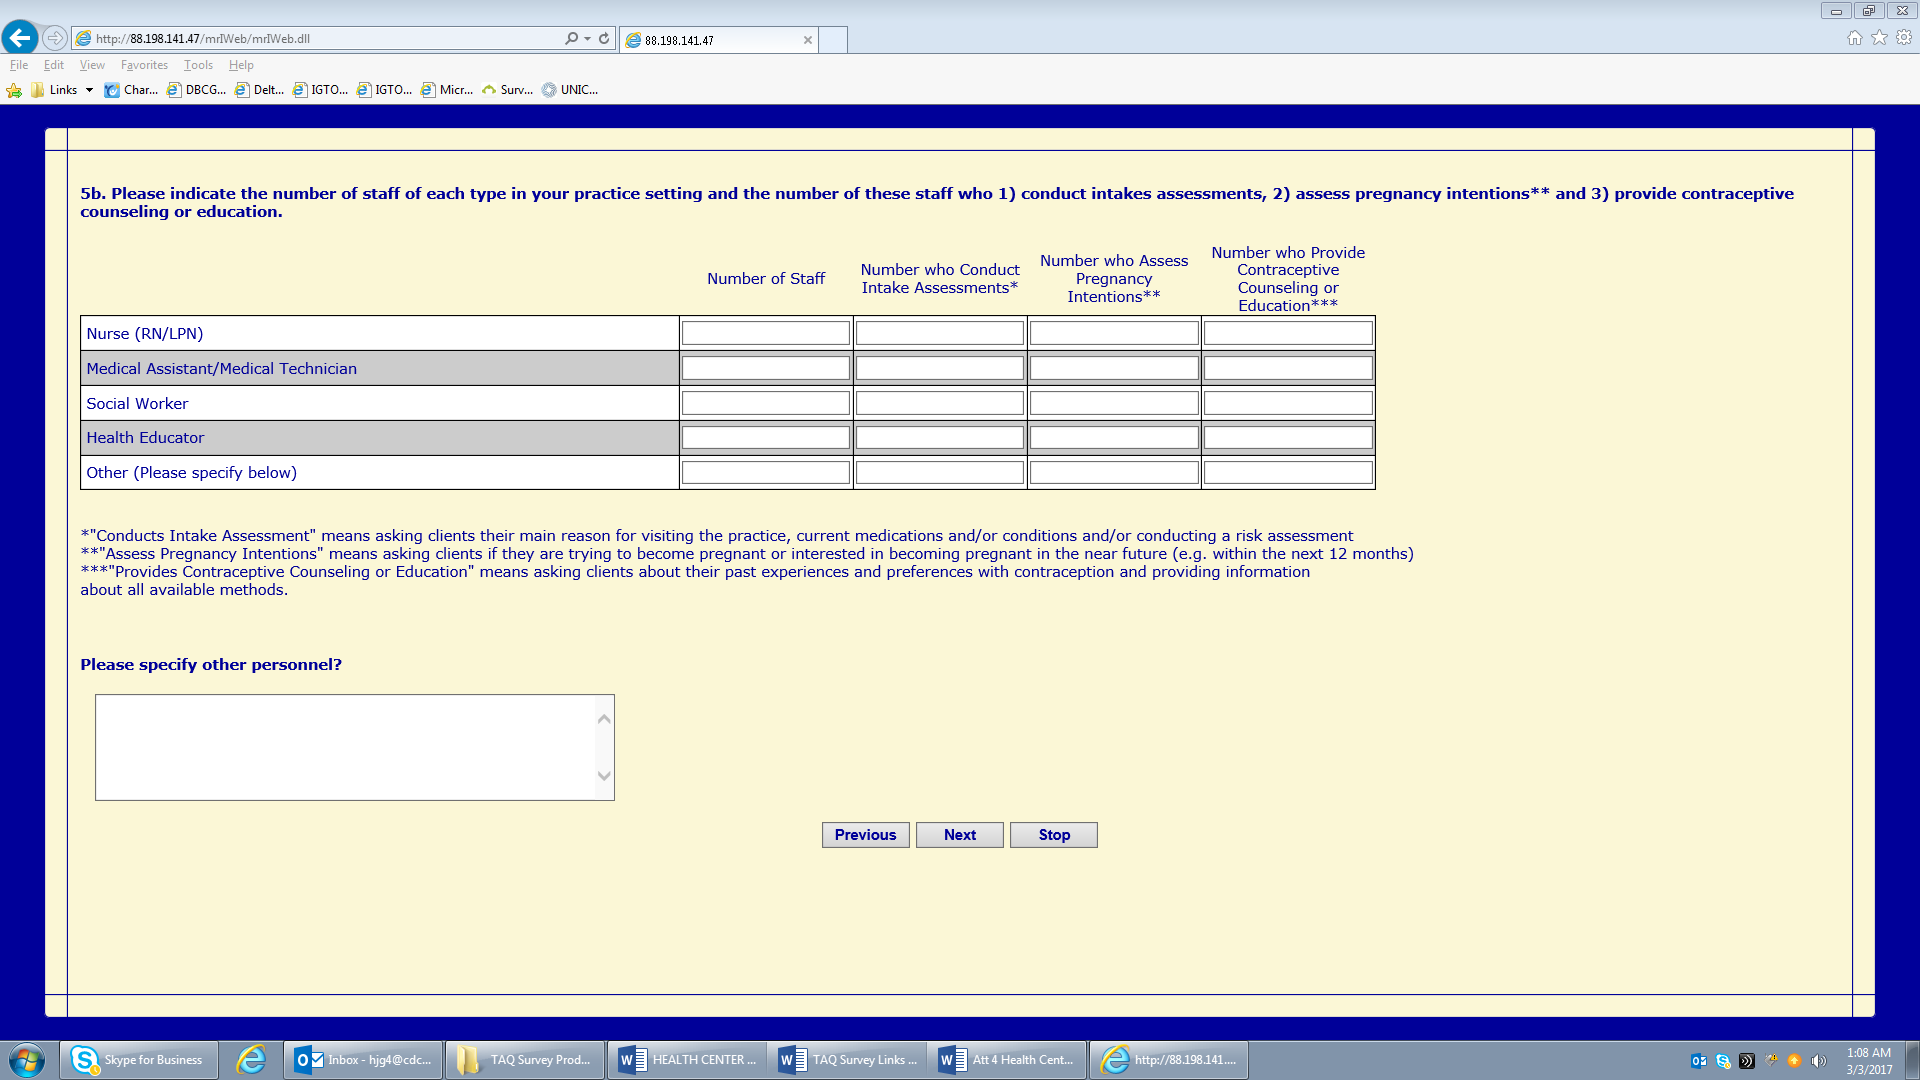The image size is (1920, 1080).
Task: Click the Refresh page icon
Action: pos(604,38)
